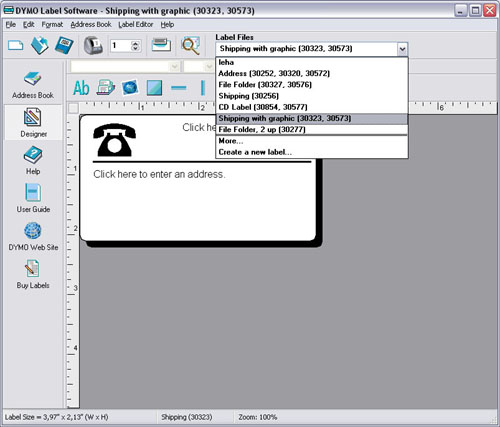Click the LabelWriter printer icon

click(x=93, y=45)
